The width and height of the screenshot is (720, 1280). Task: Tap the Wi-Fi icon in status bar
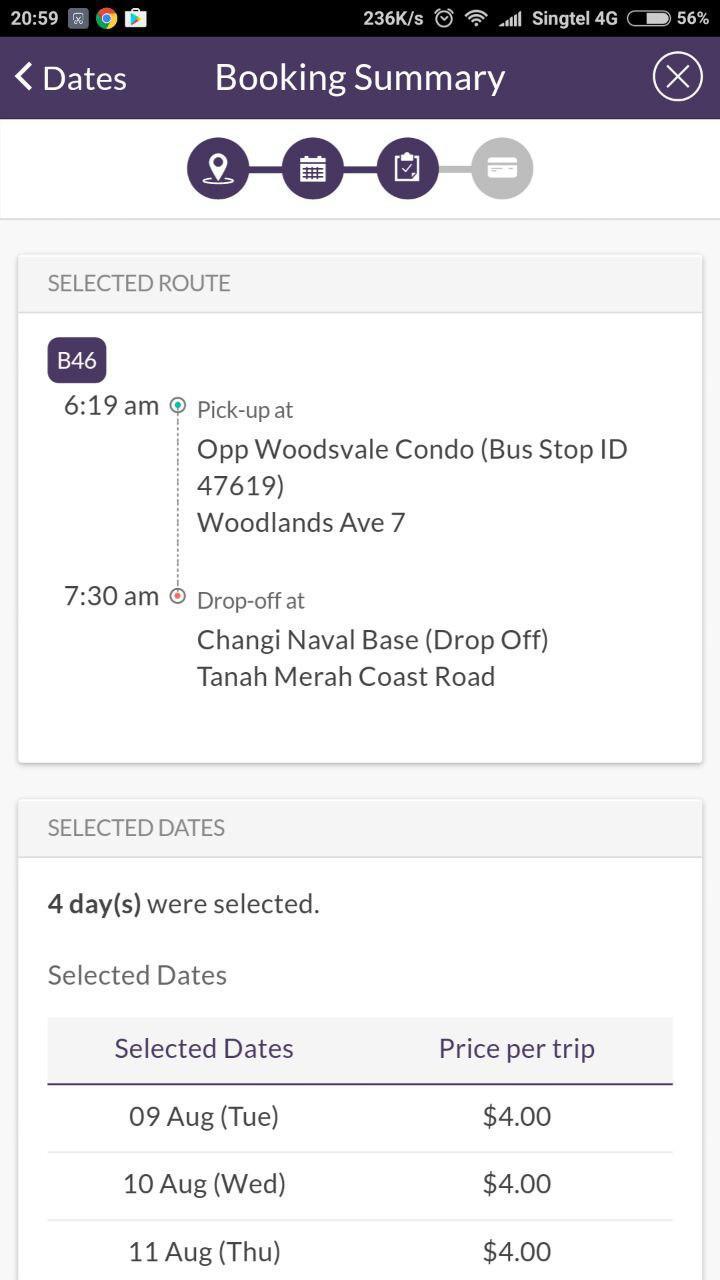coord(477,18)
